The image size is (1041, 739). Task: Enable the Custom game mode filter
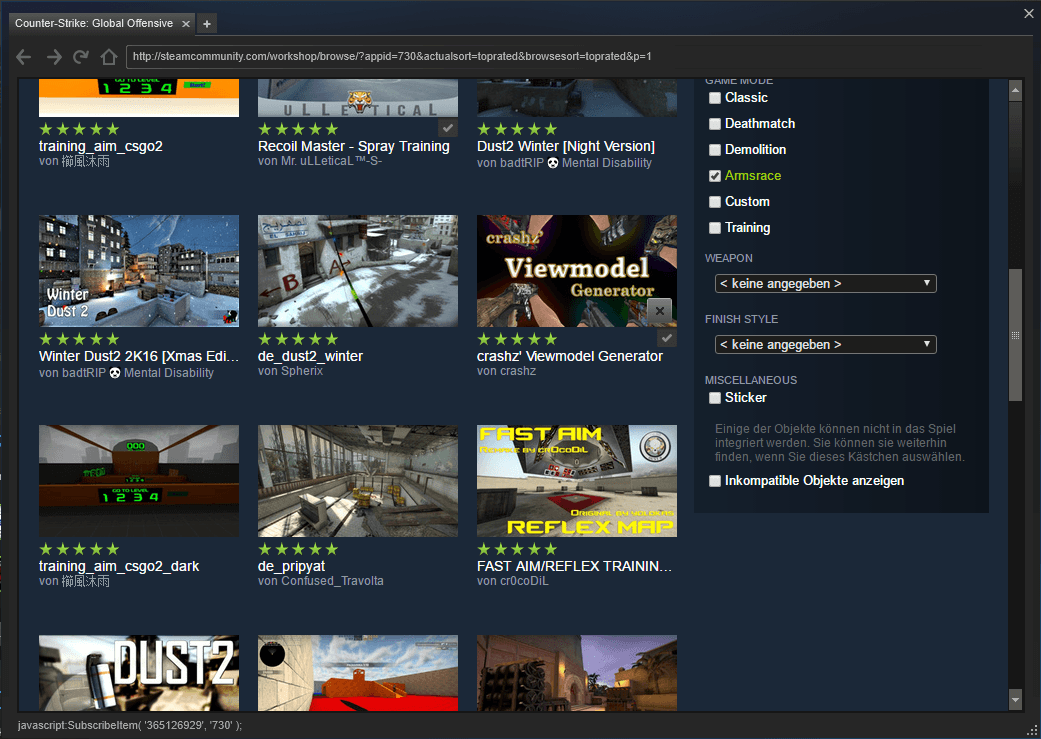click(715, 202)
